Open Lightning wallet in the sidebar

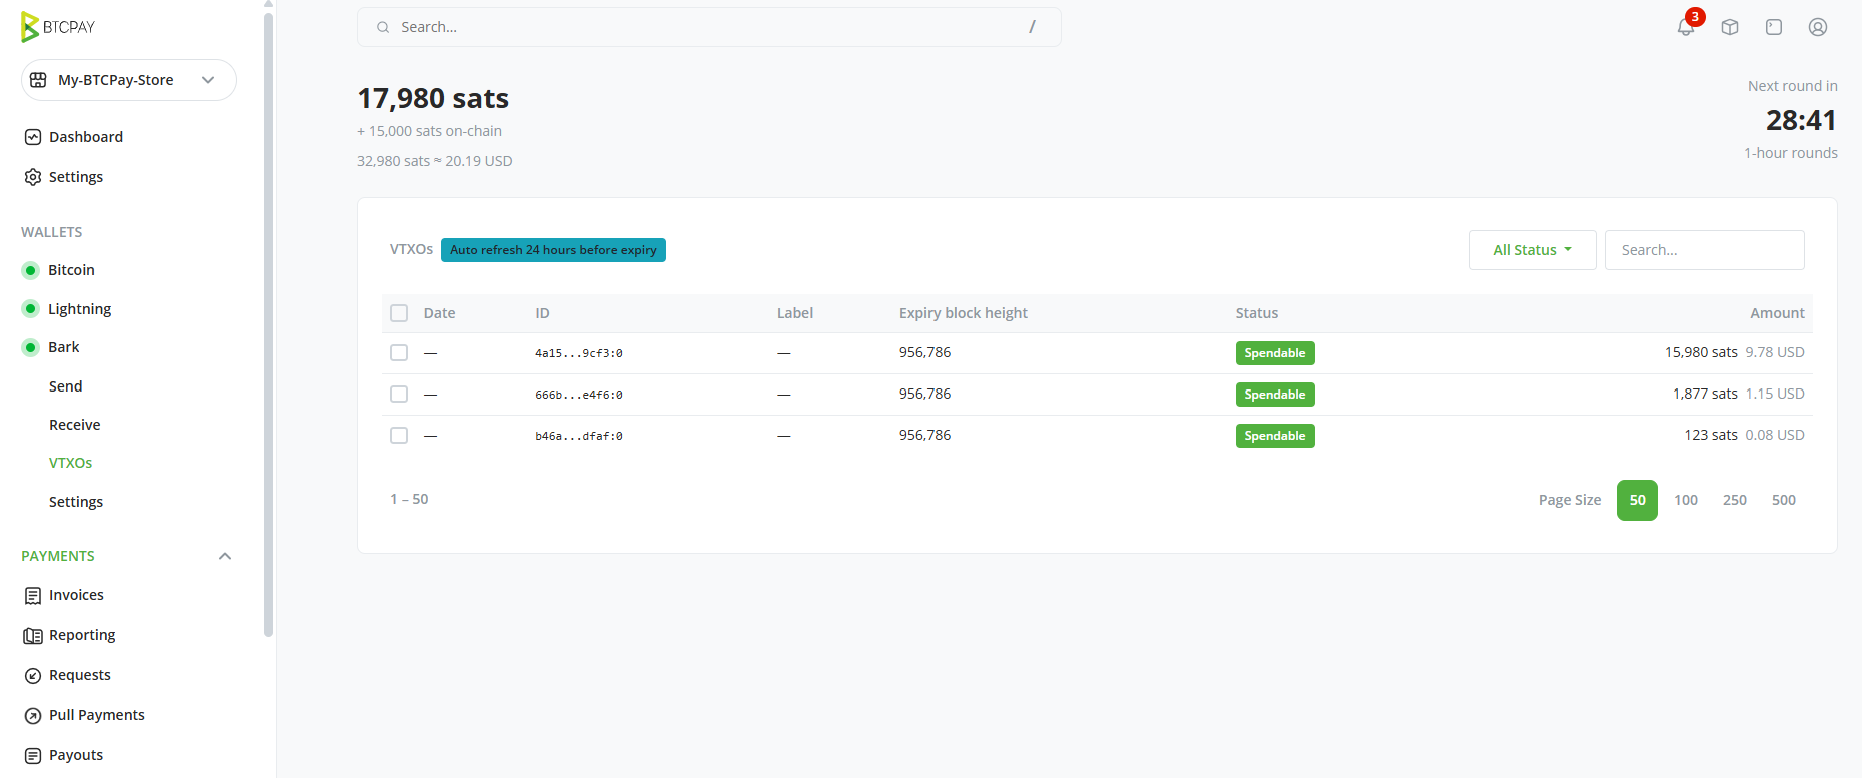point(79,309)
